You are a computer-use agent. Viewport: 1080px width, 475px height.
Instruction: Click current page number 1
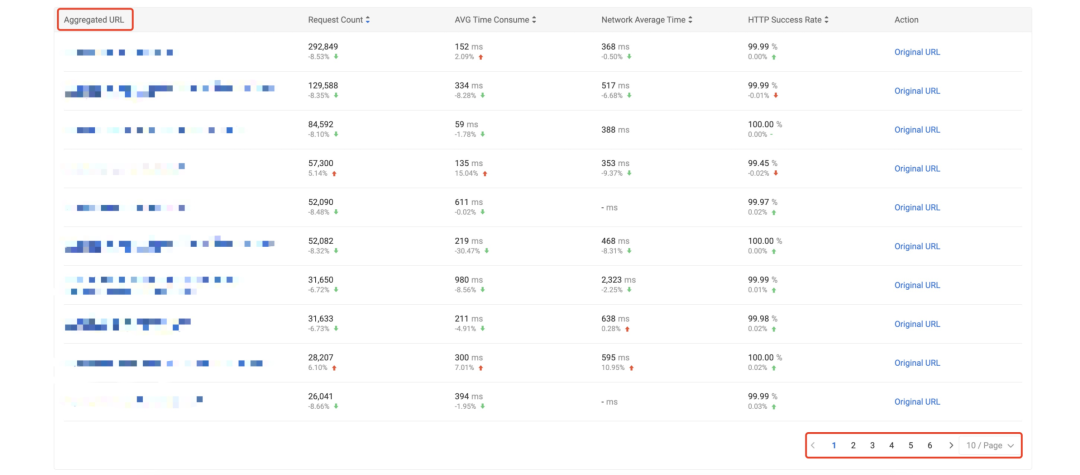834,445
